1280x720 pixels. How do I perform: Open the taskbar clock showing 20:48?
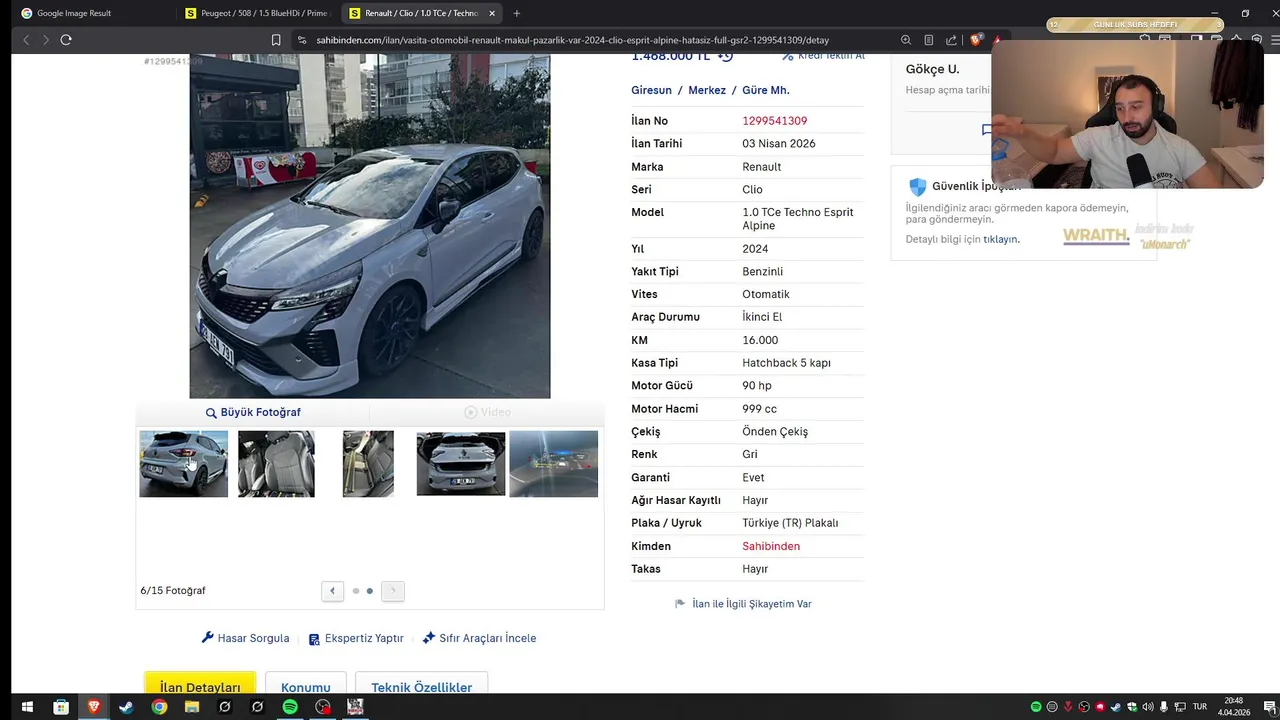point(1234,707)
